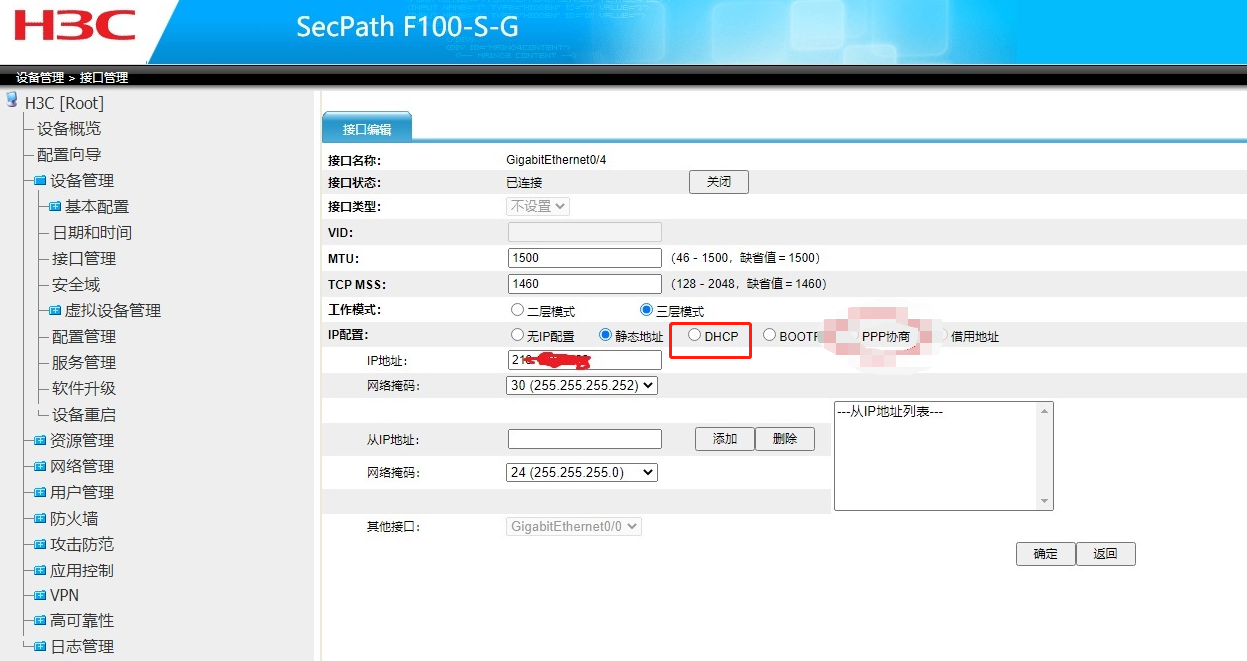Click the H3C Root device icon
This screenshot has width=1247, height=661.
coord(12,101)
